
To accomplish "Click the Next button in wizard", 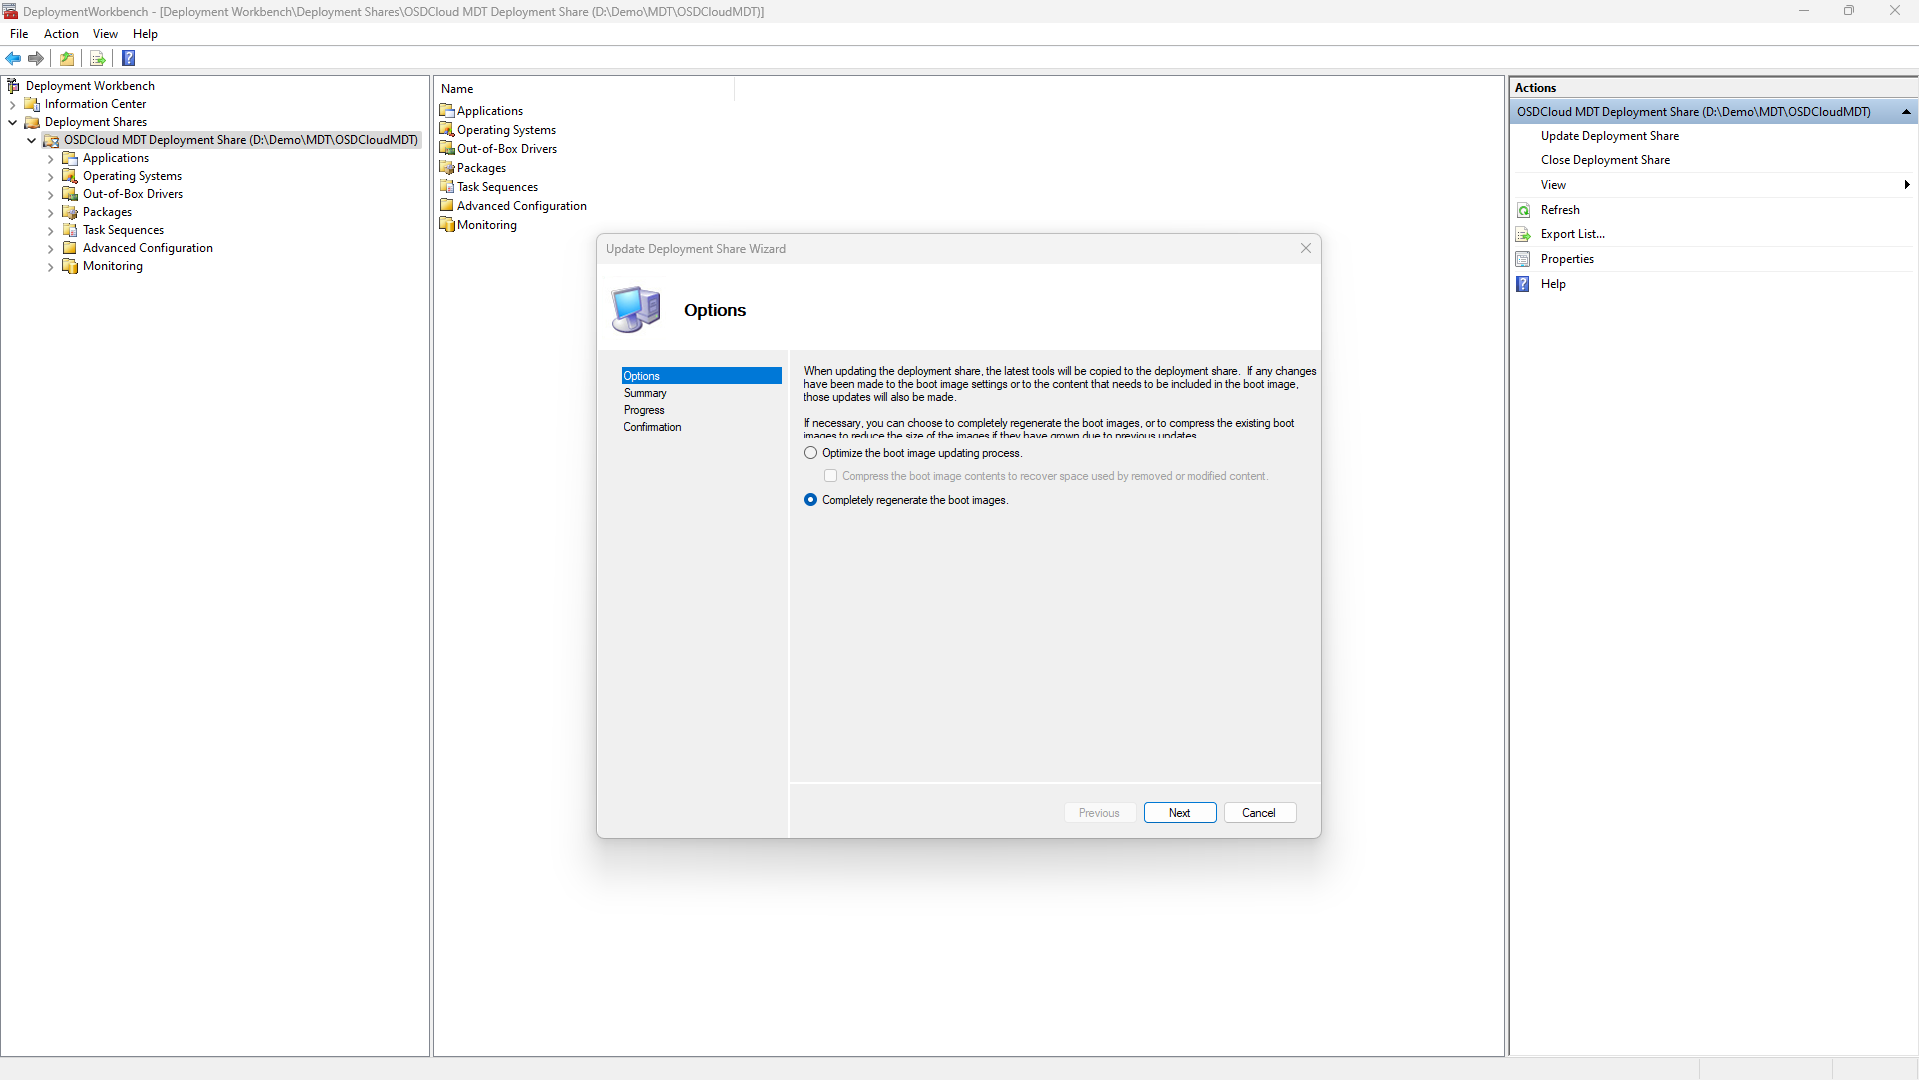I will click(x=1180, y=813).
